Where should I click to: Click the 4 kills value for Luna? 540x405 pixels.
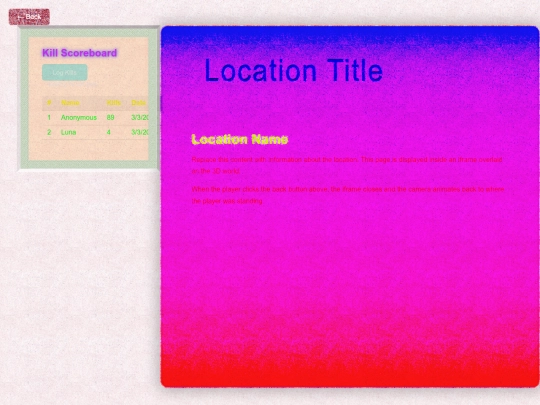tap(108, 132)
